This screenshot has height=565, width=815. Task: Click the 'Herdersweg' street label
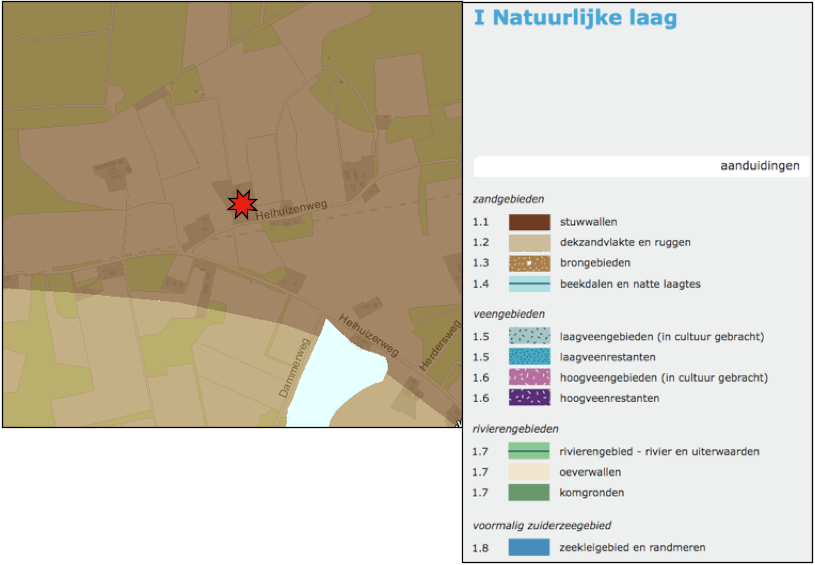(440, 345)
